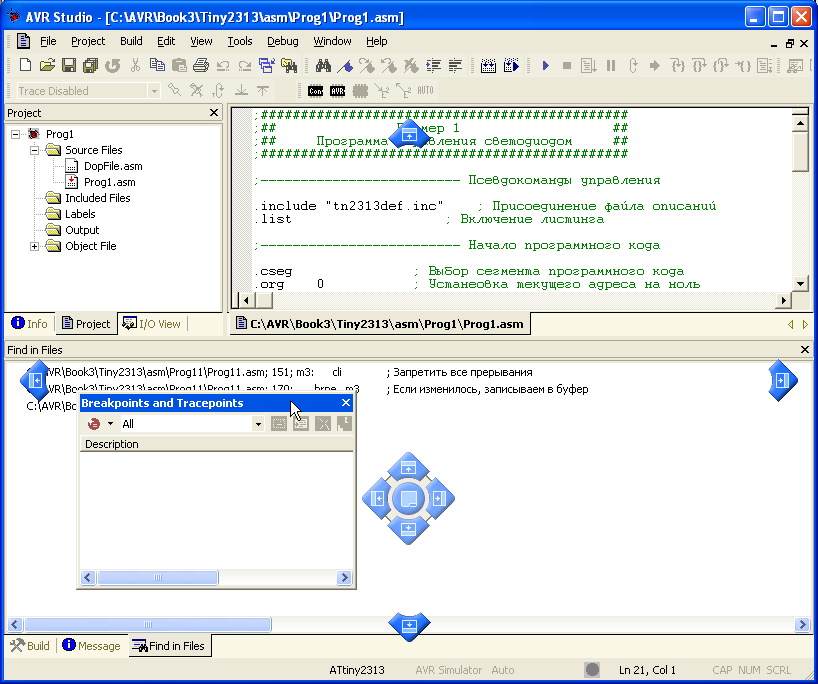Click the top edge docking guide arrow
Image resolution: width=818 pixels, height=684 pixels.
[410, 135]
